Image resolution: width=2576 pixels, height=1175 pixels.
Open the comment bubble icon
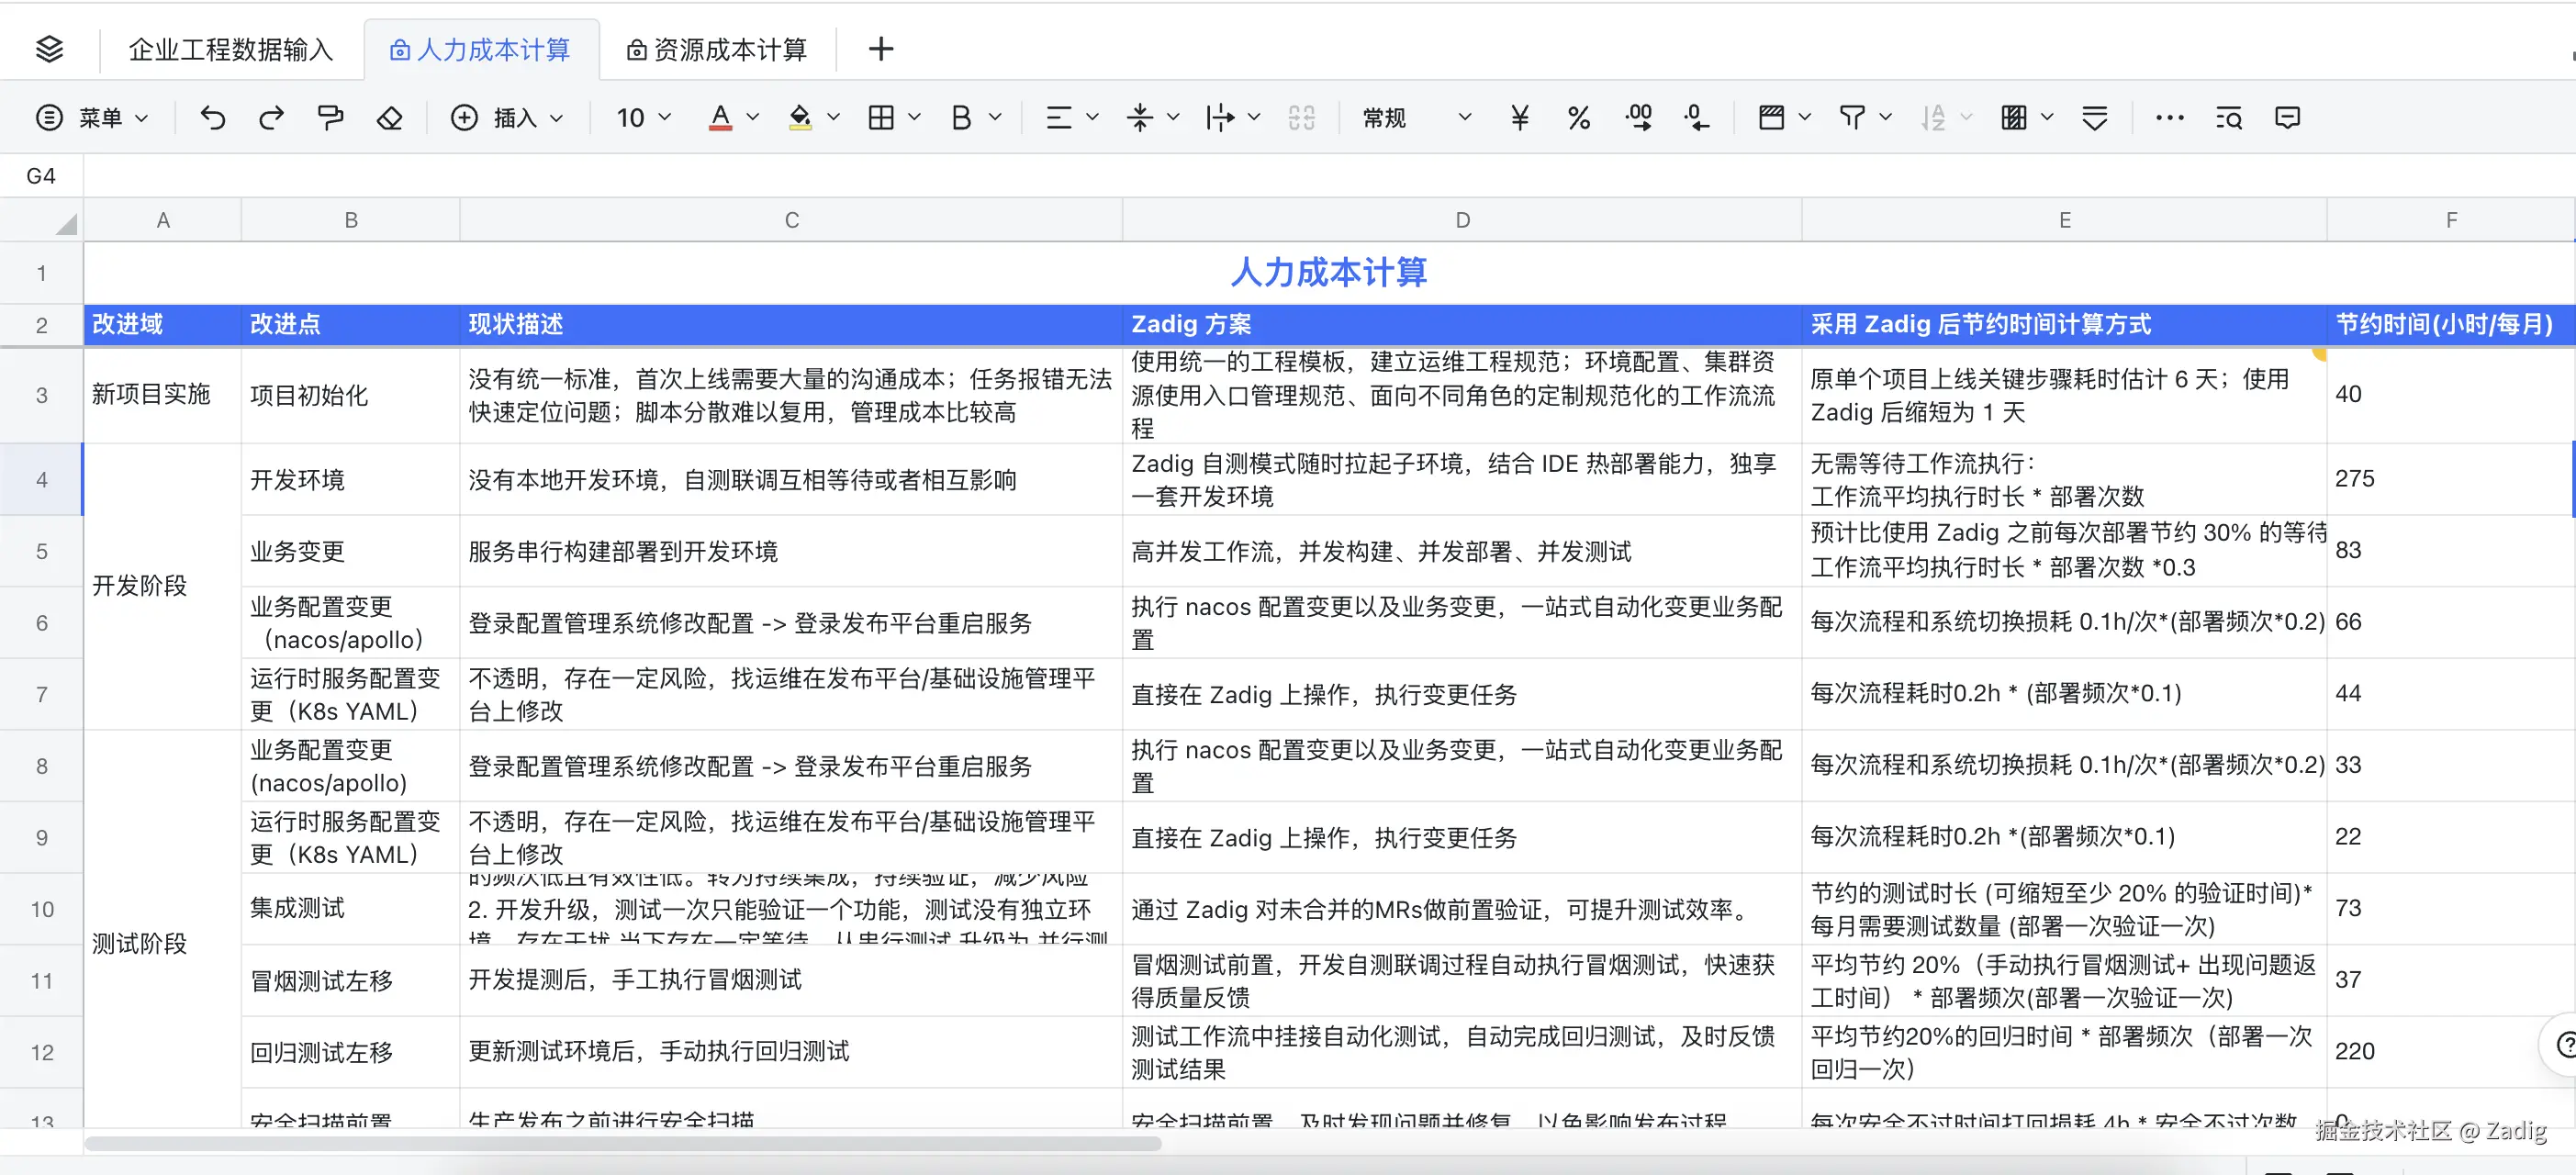[2287, 118]
